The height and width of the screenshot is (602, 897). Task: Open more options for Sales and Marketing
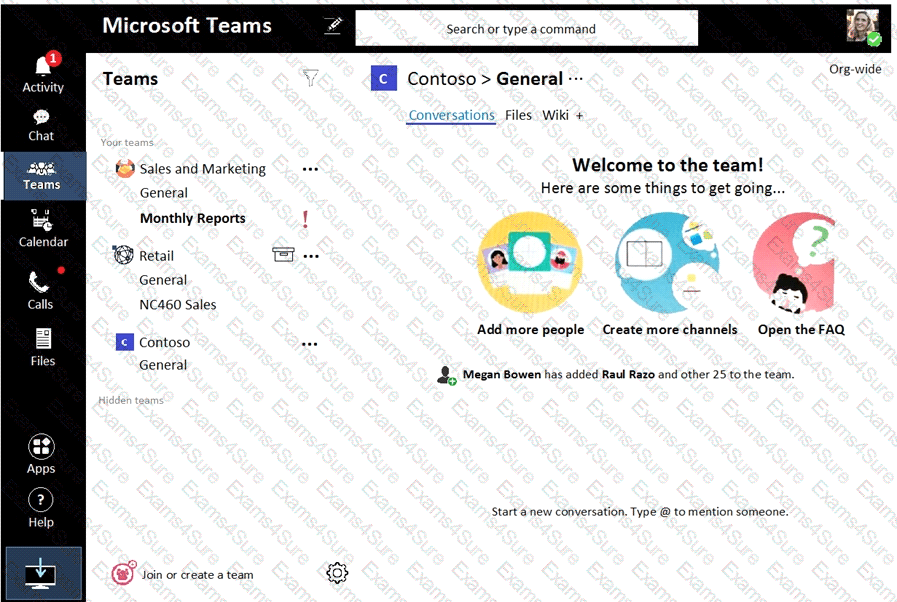(x=310, y=169)
